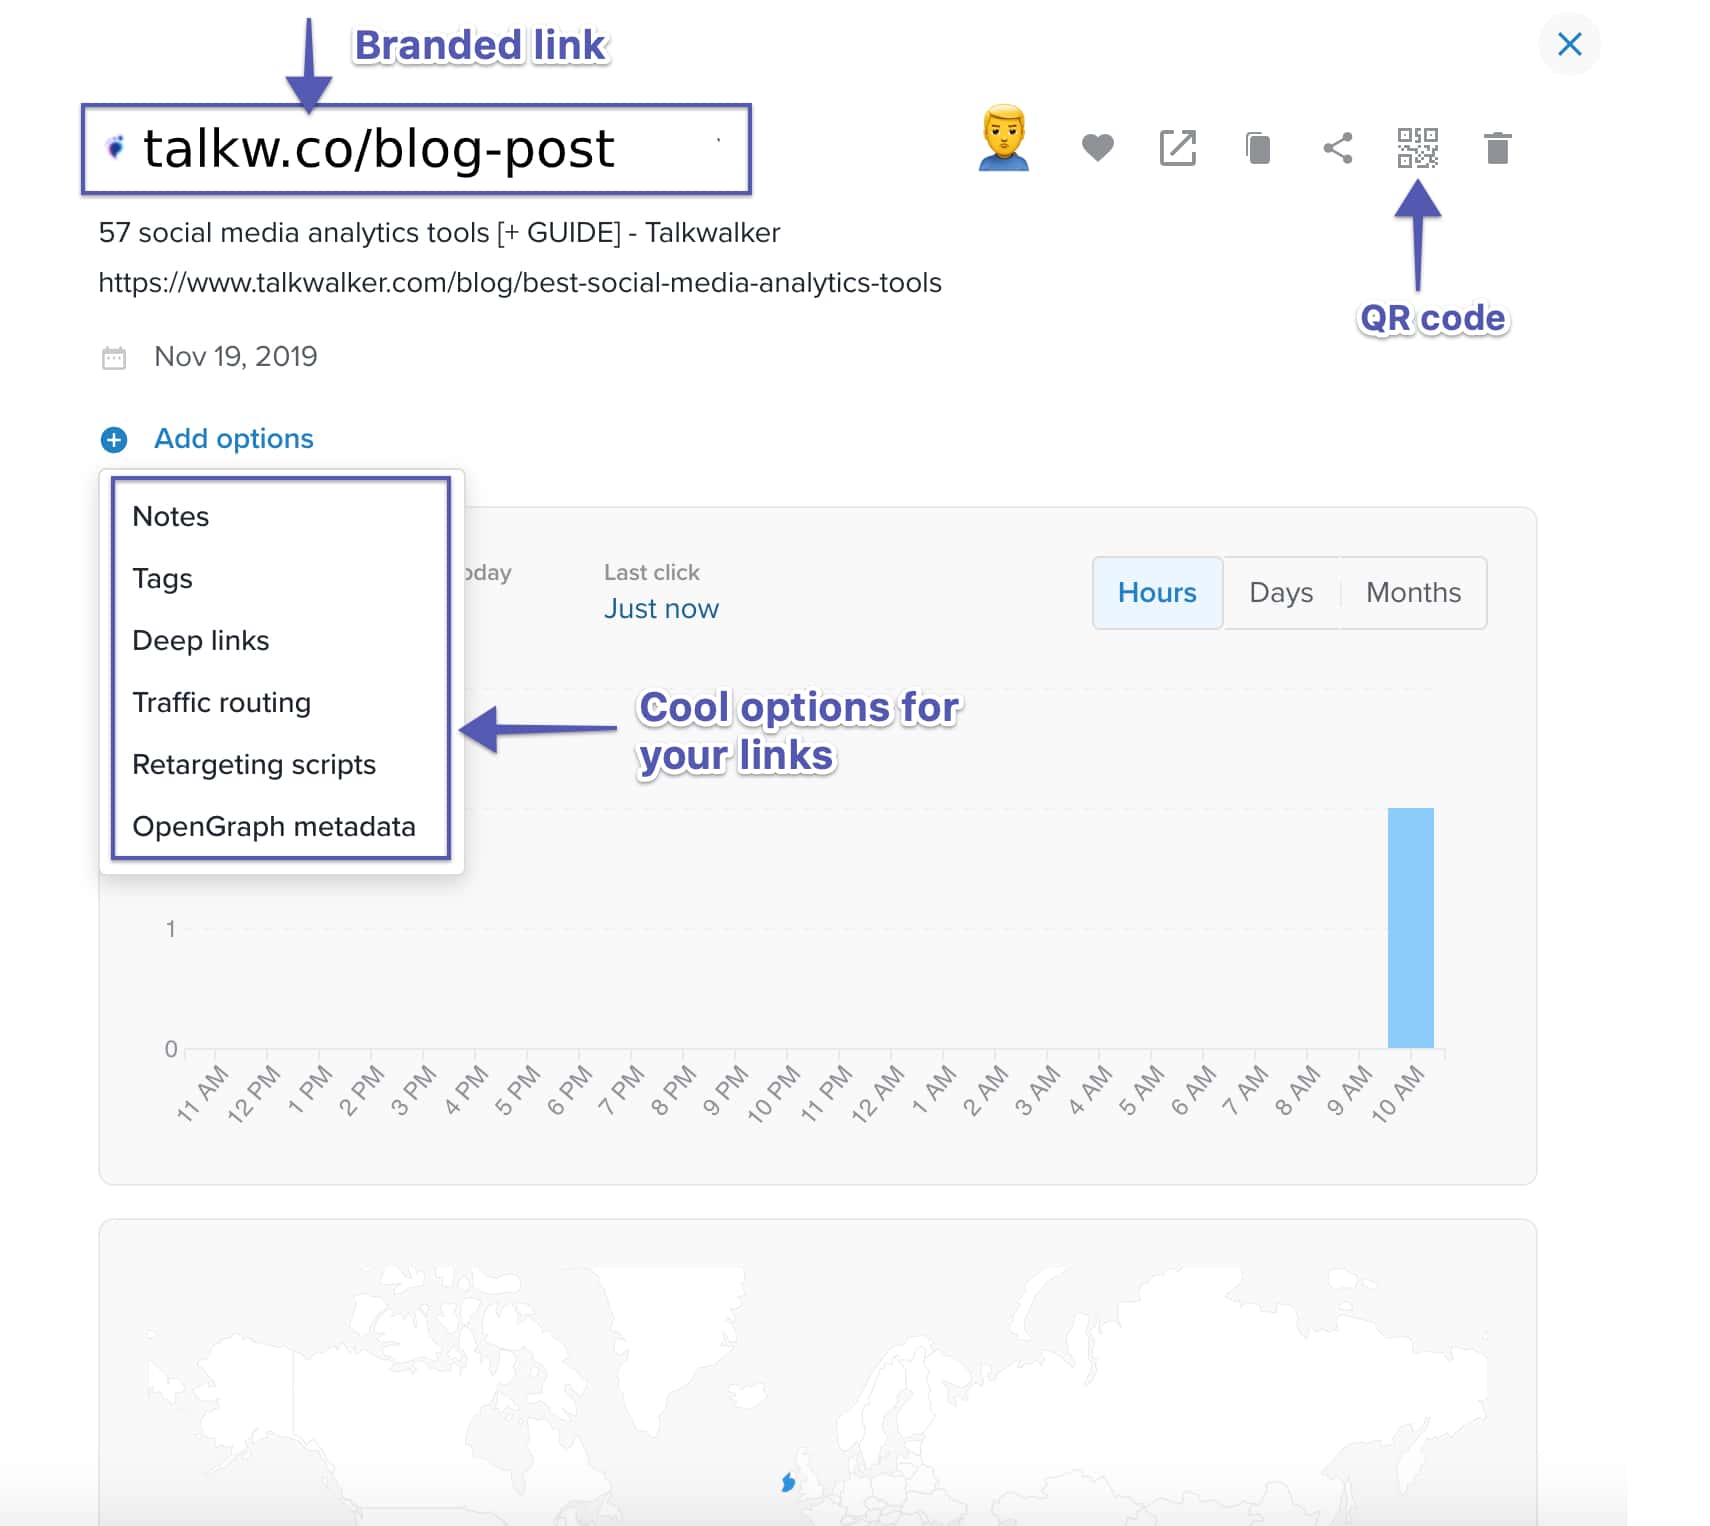Mark this link as favorite with heart icon
The width and height of the screenshot is (1710, 1526).
tap(1097, 148)
